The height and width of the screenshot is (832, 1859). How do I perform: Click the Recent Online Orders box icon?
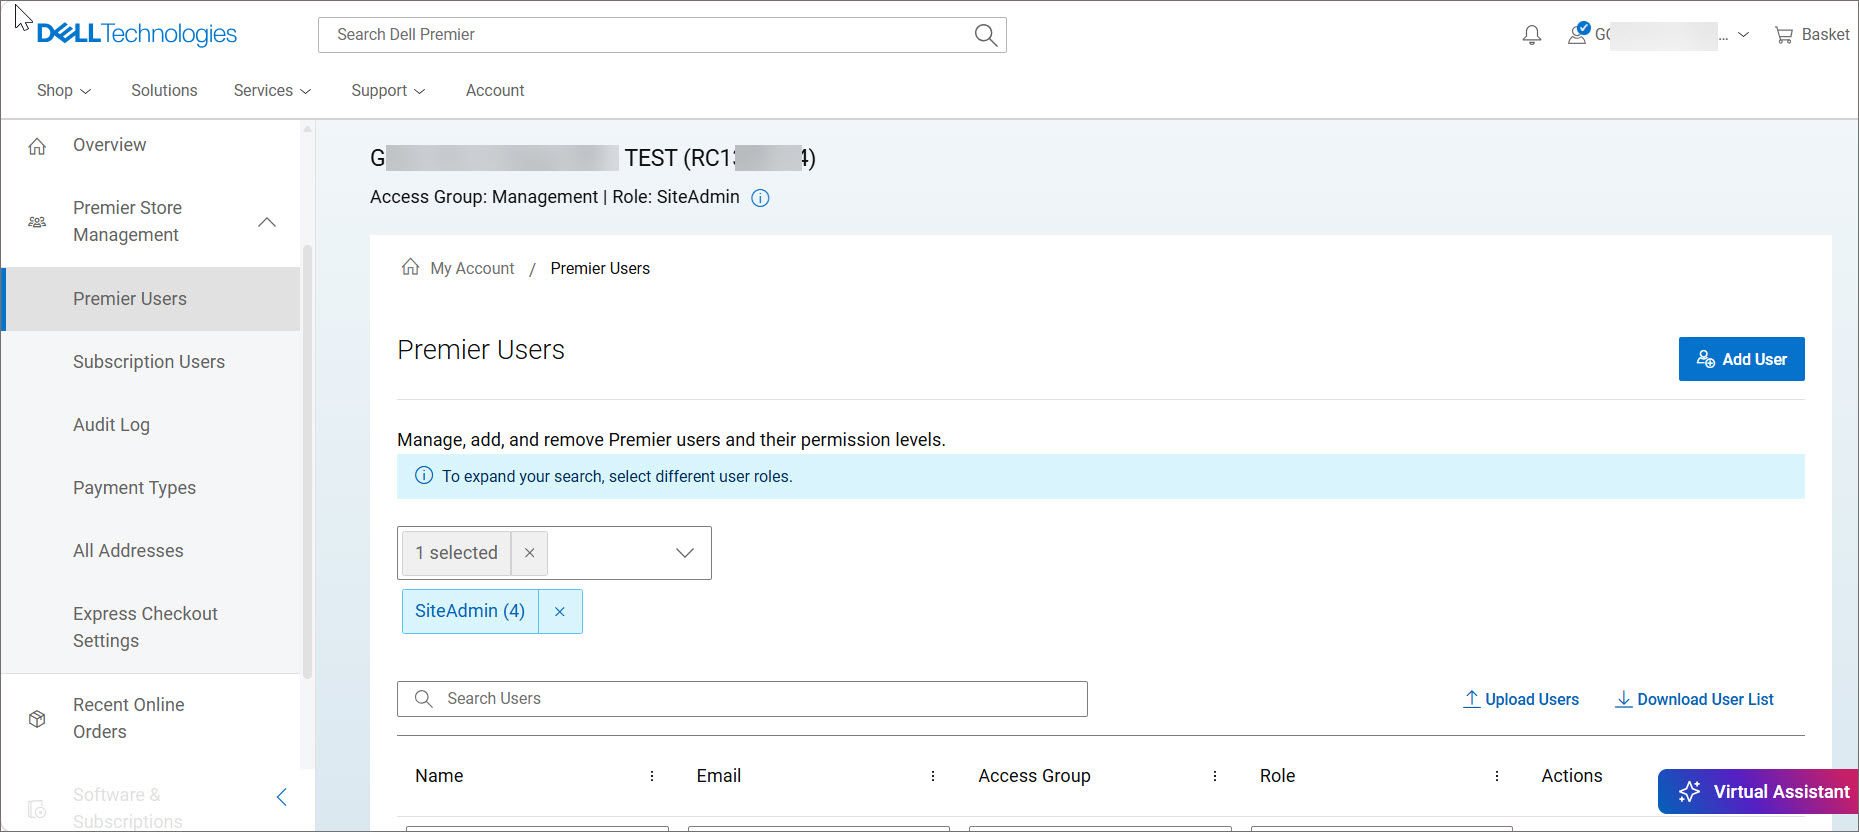(37, 719)
